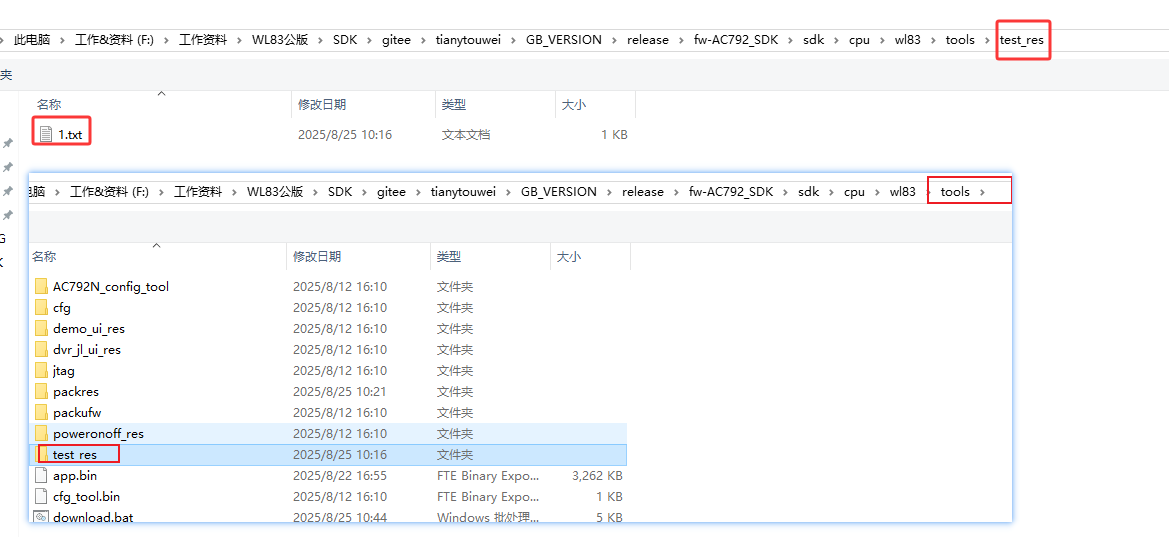
Task: Click release crumb in front window address bar
Action: click(643, 192)
